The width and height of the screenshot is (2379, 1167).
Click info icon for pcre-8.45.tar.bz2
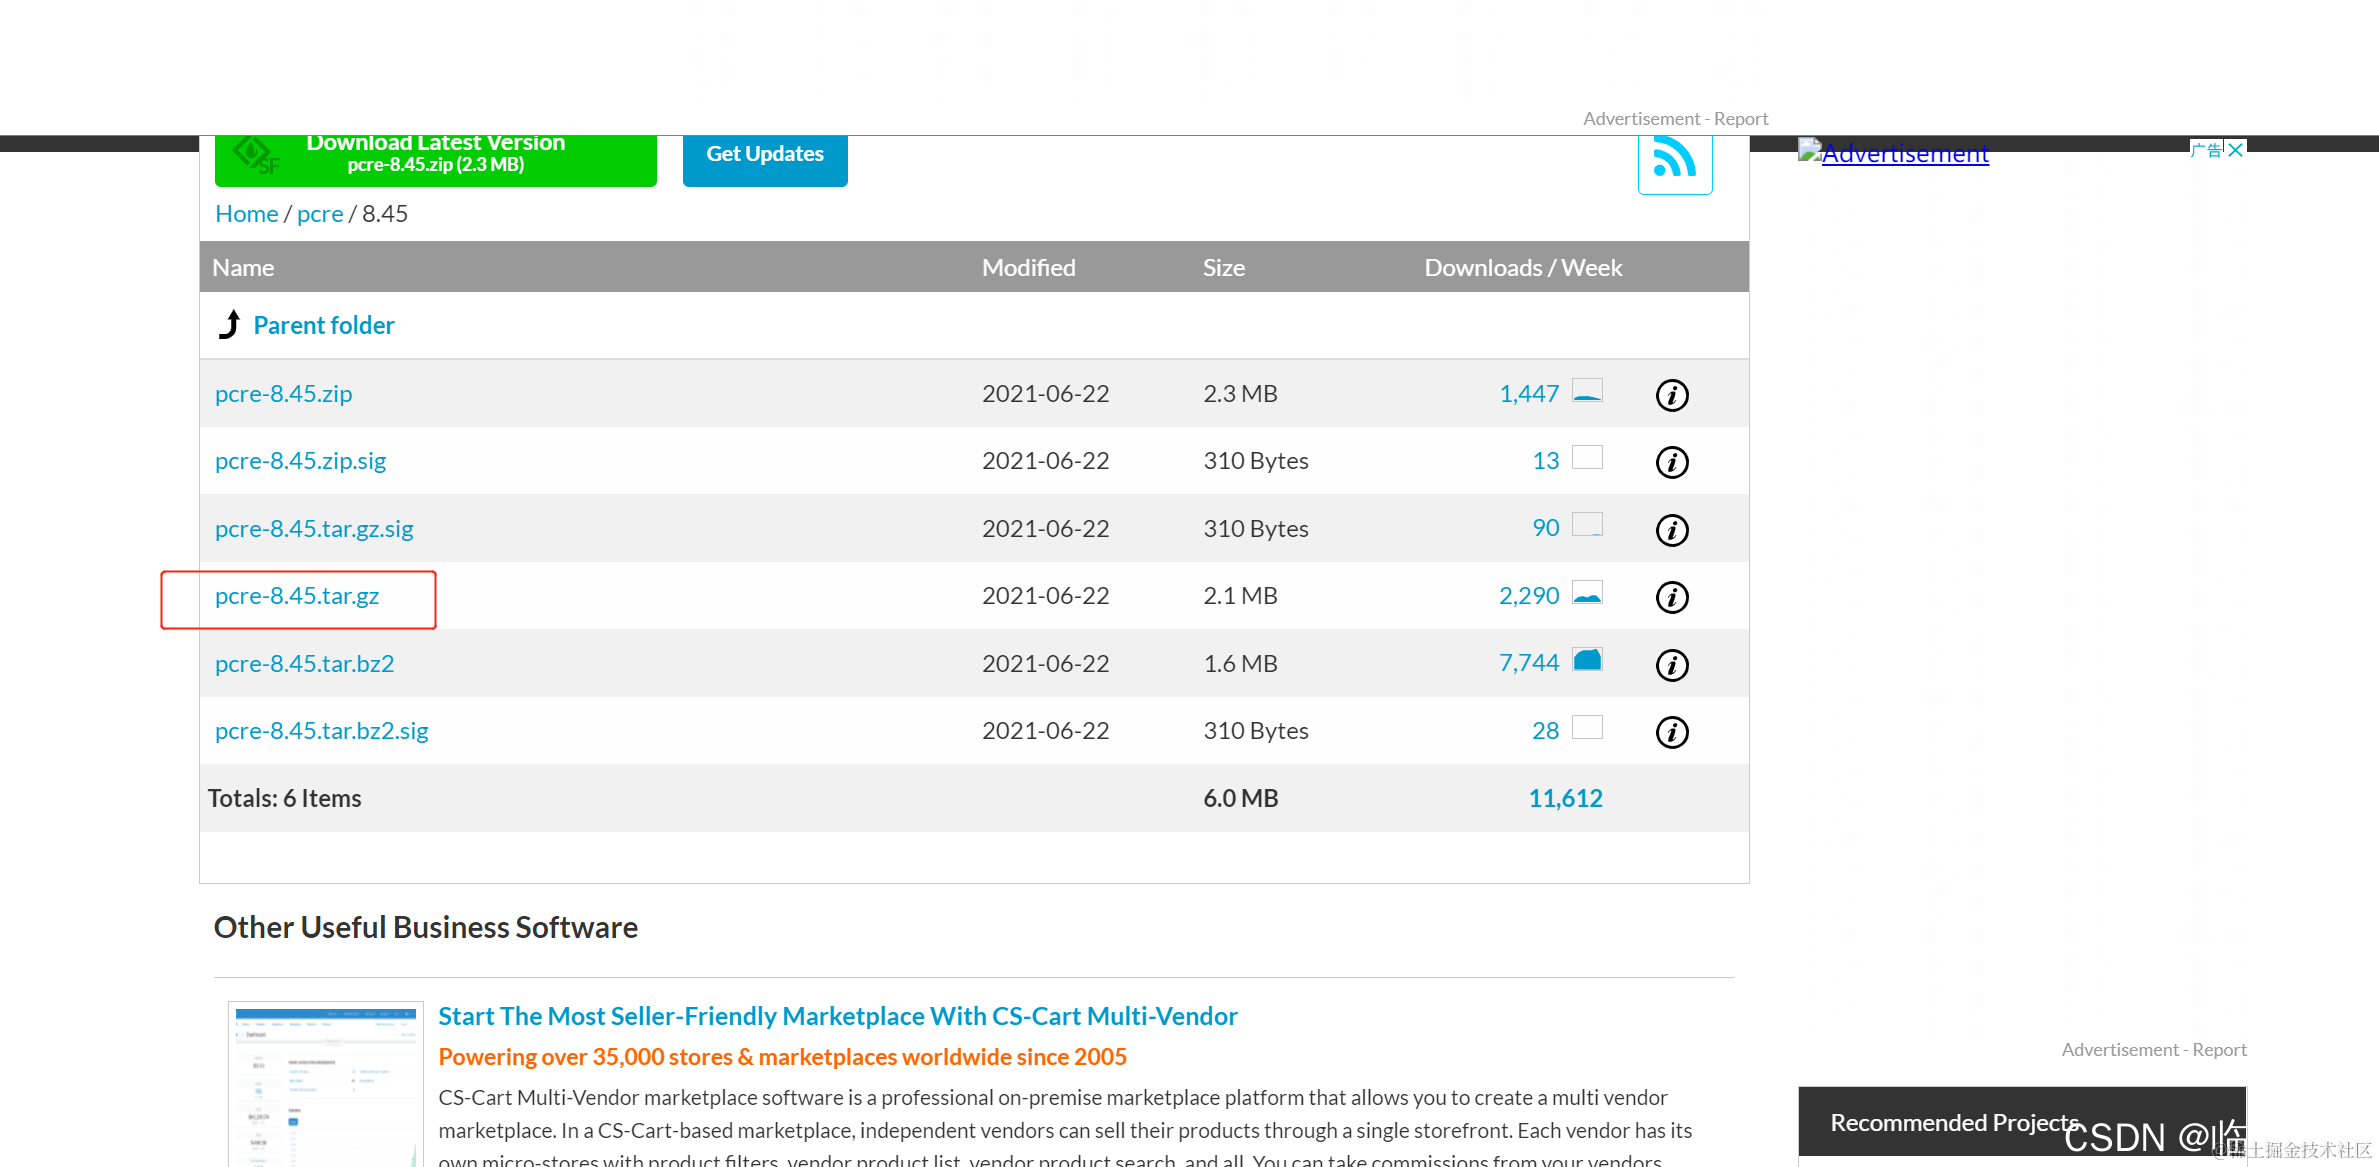(x=1672, y=665)
